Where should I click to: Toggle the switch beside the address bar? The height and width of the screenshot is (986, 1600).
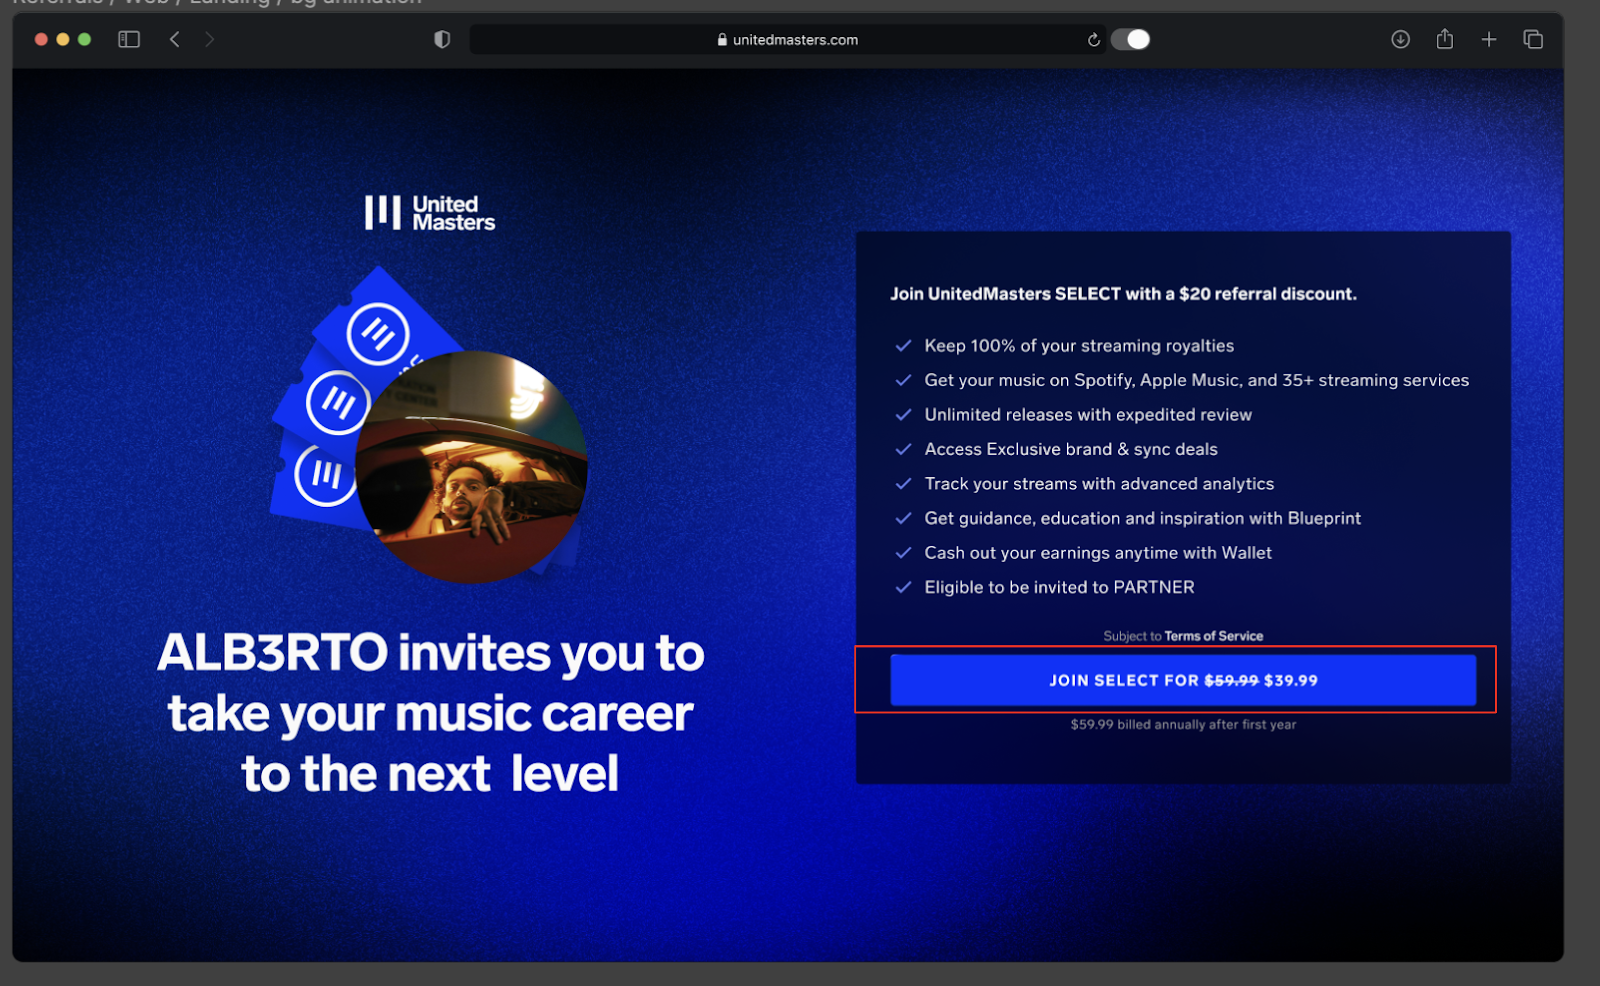[1131, 39]
